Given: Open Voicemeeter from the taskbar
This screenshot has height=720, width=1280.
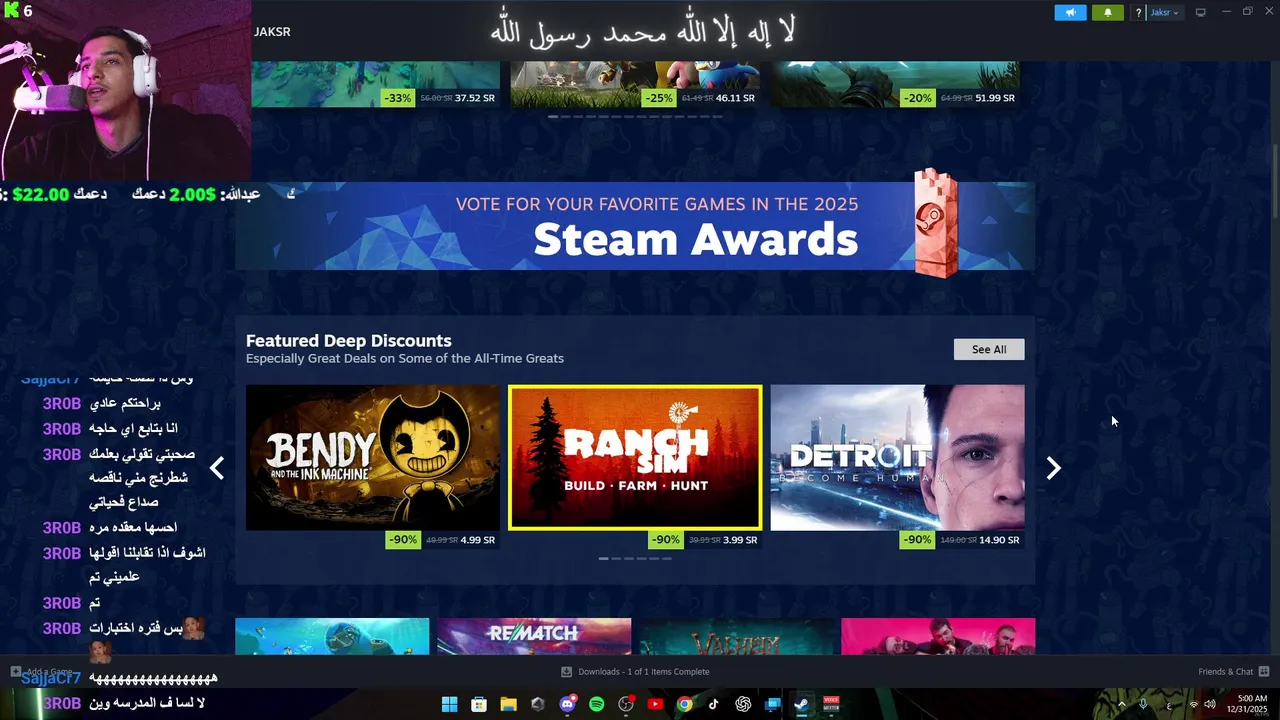Looking at the screenshot, I should [831, 704].
